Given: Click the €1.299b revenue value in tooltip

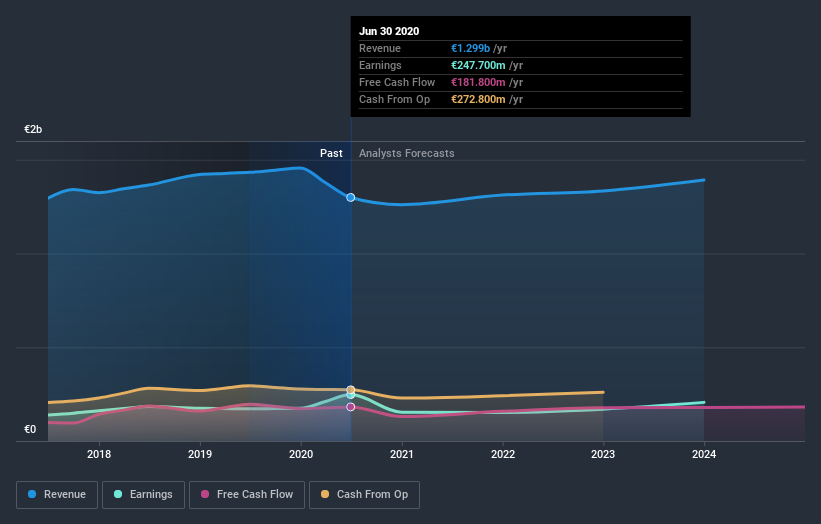Looking at the screenshot, I should point(471,48).
